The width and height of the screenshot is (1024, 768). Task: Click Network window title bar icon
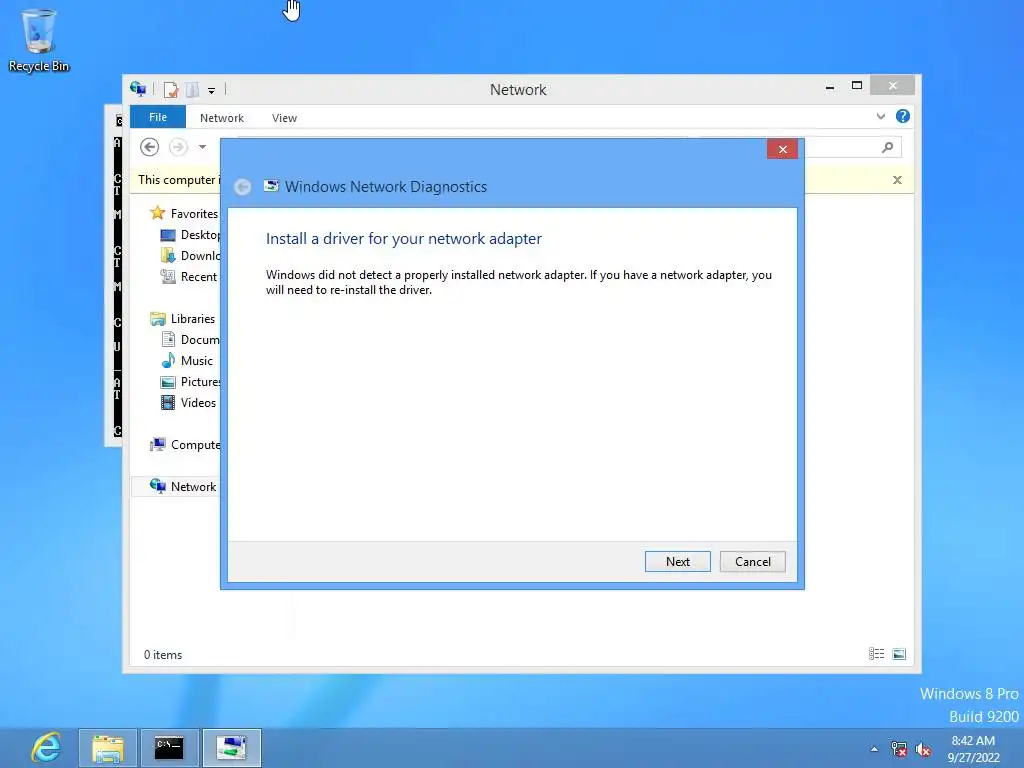point(138,89)
